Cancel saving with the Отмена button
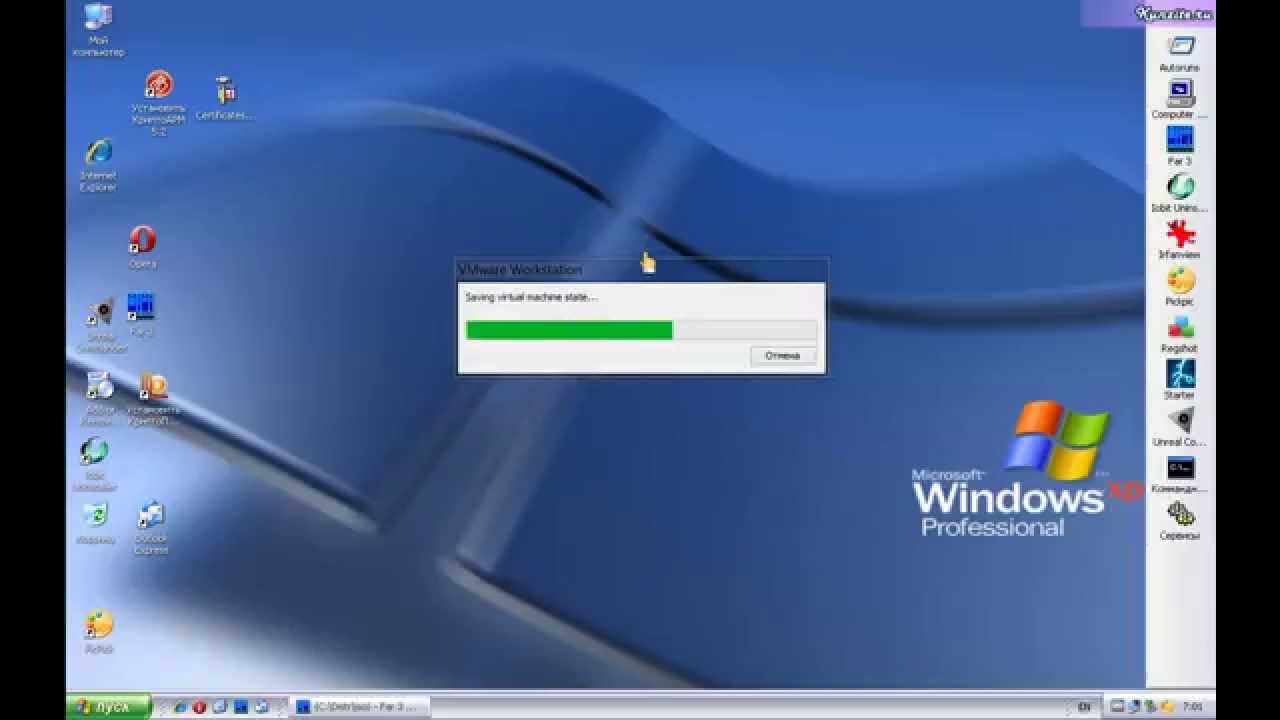The width and height of the screenshot is (1280, 720). pos(783,356)
